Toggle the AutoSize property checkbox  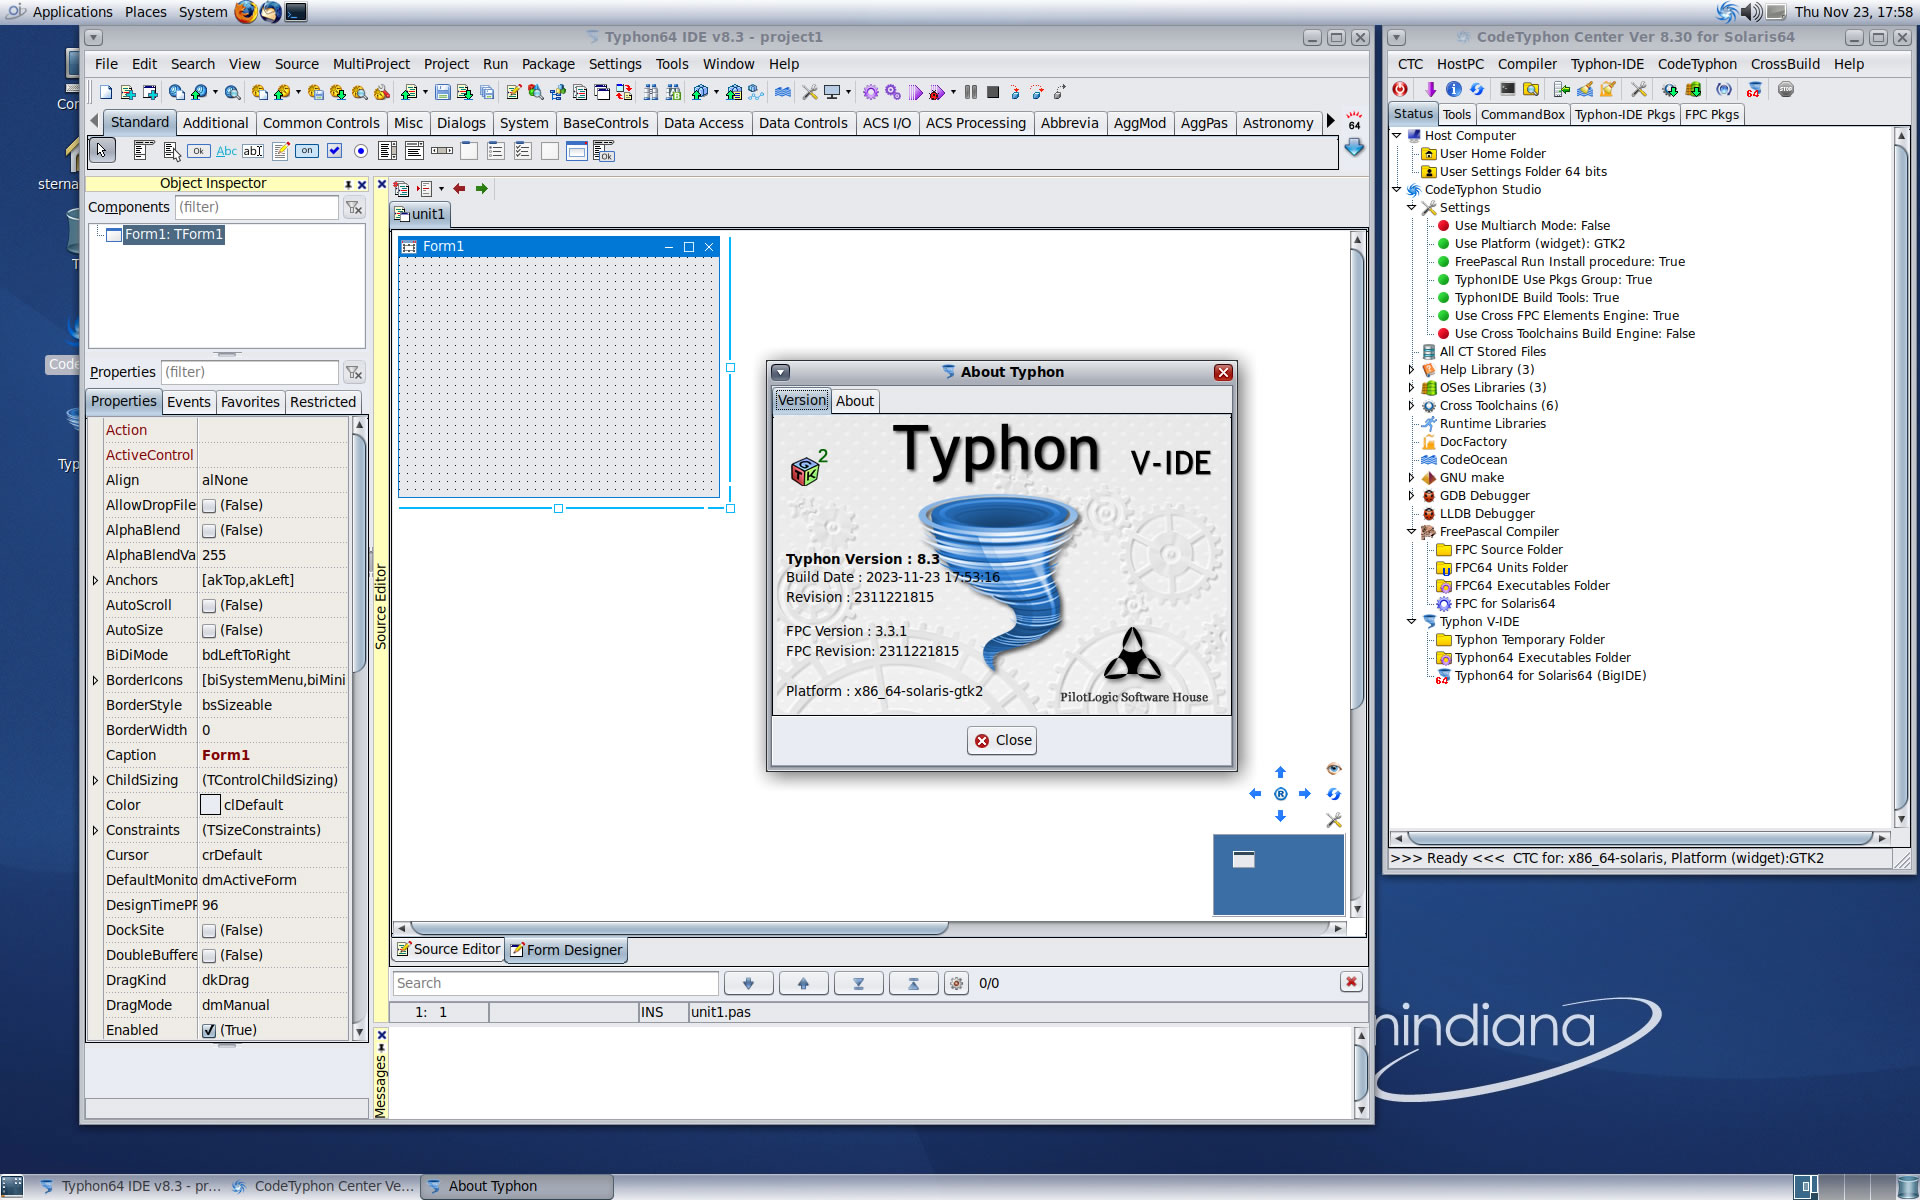[209, 631]
